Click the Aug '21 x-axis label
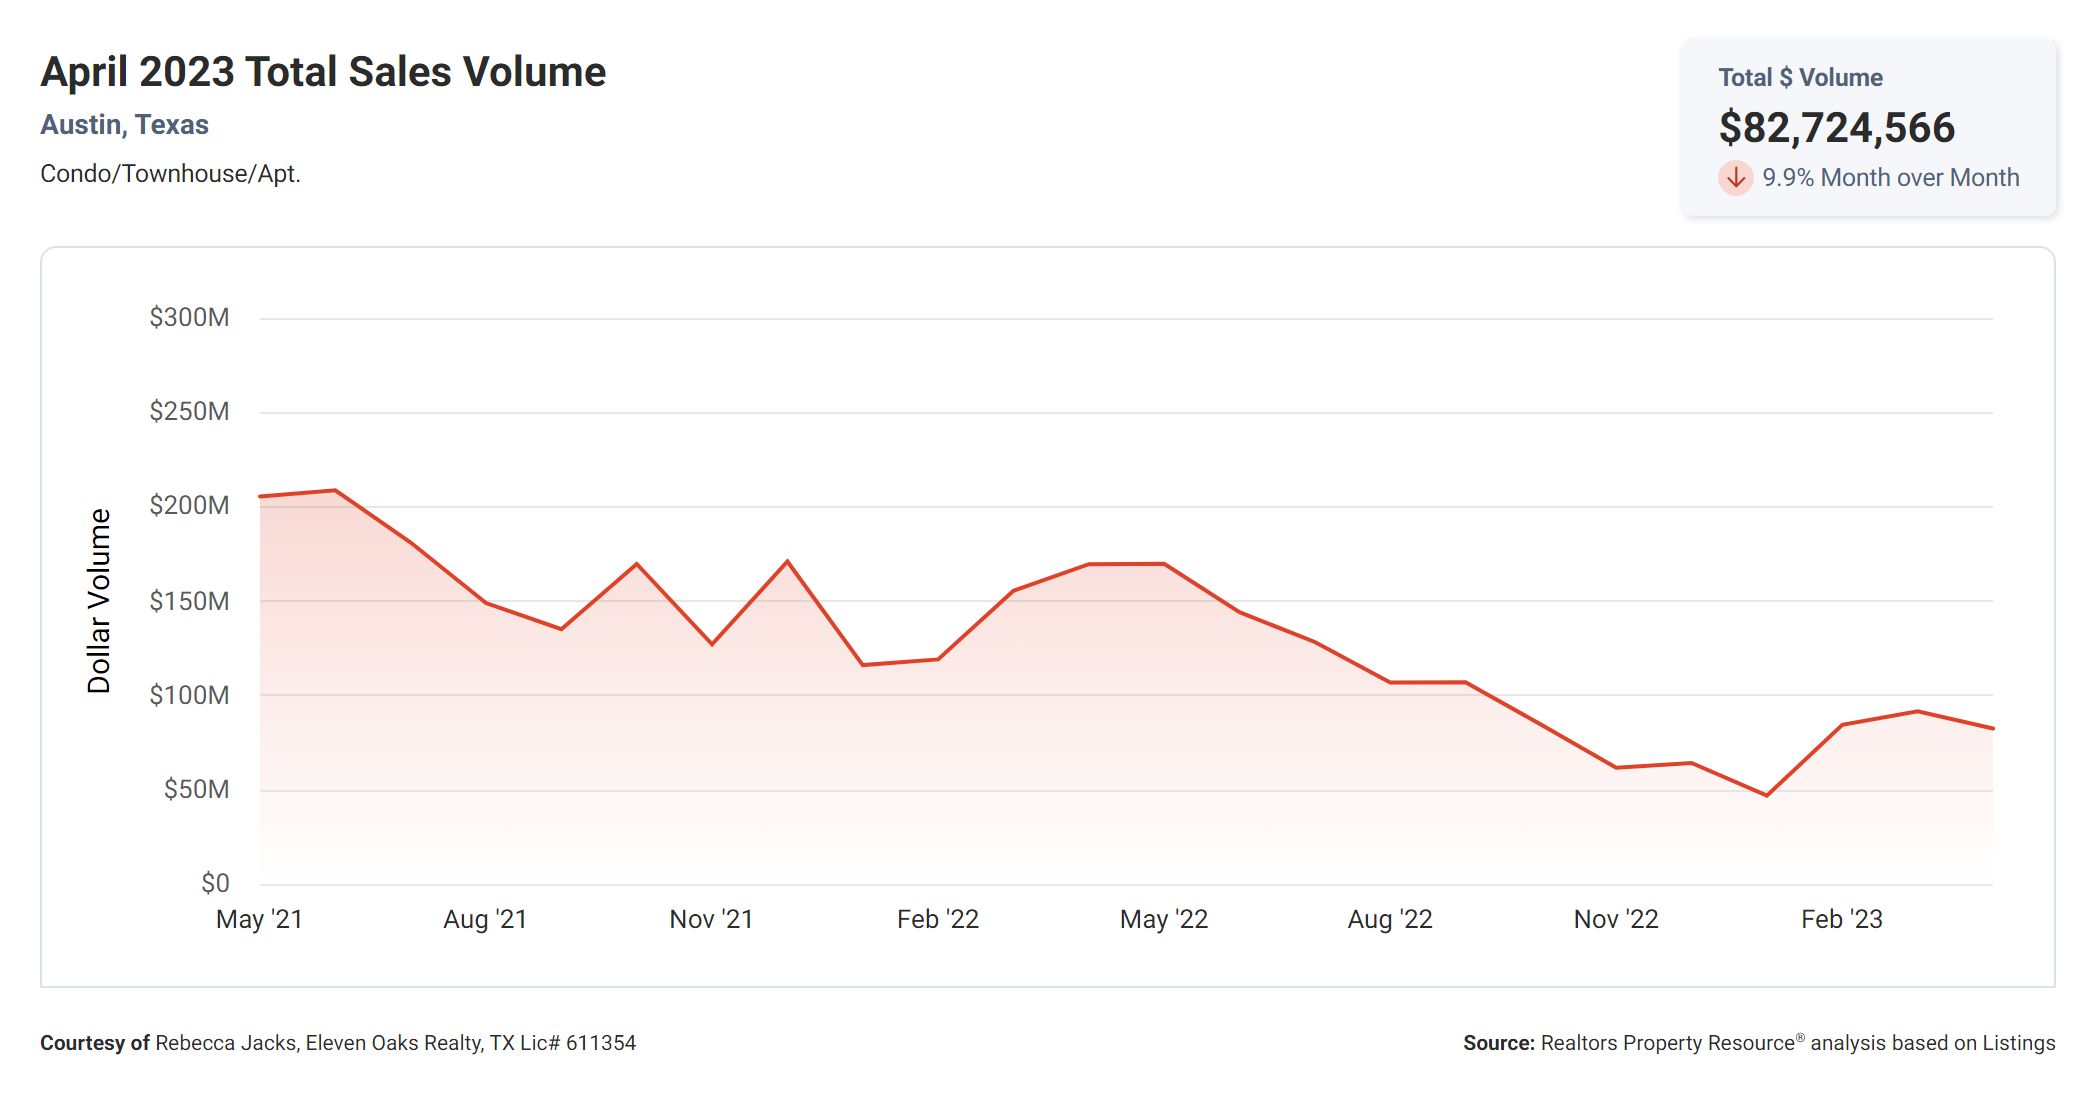Viewport: 2096px width, 1100px height. pos(485,919)
